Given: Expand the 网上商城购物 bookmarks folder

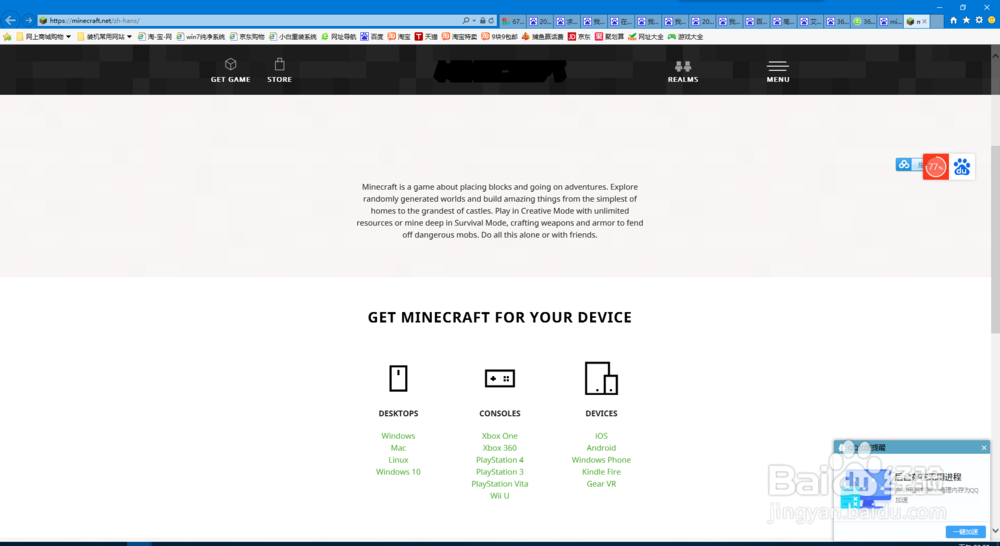Looking at the screenshot, I should click(43, 37).
